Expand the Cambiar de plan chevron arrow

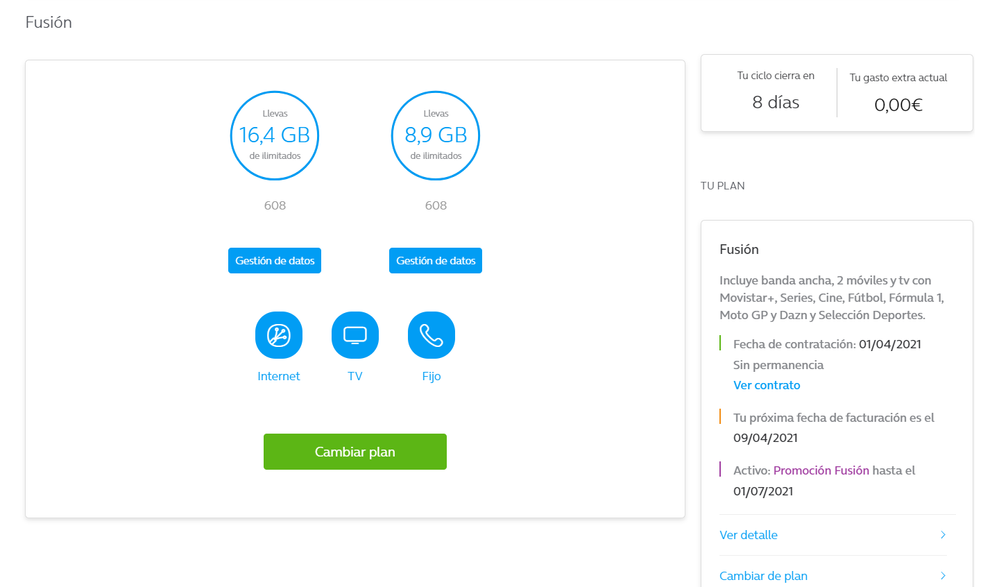943,576
